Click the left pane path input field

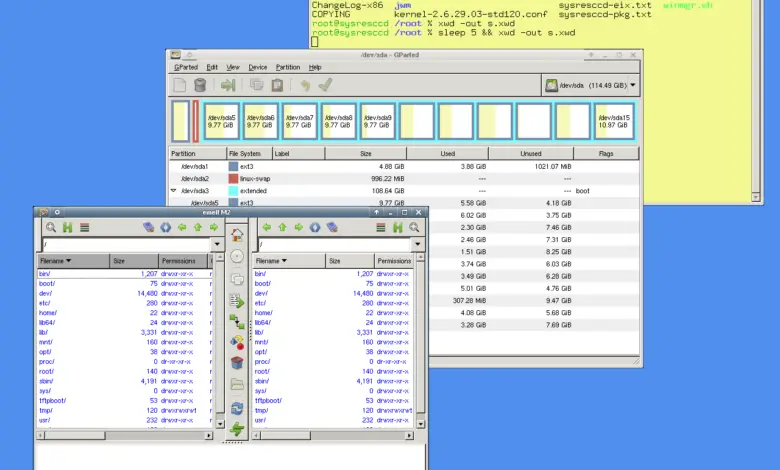pos(127,244)
